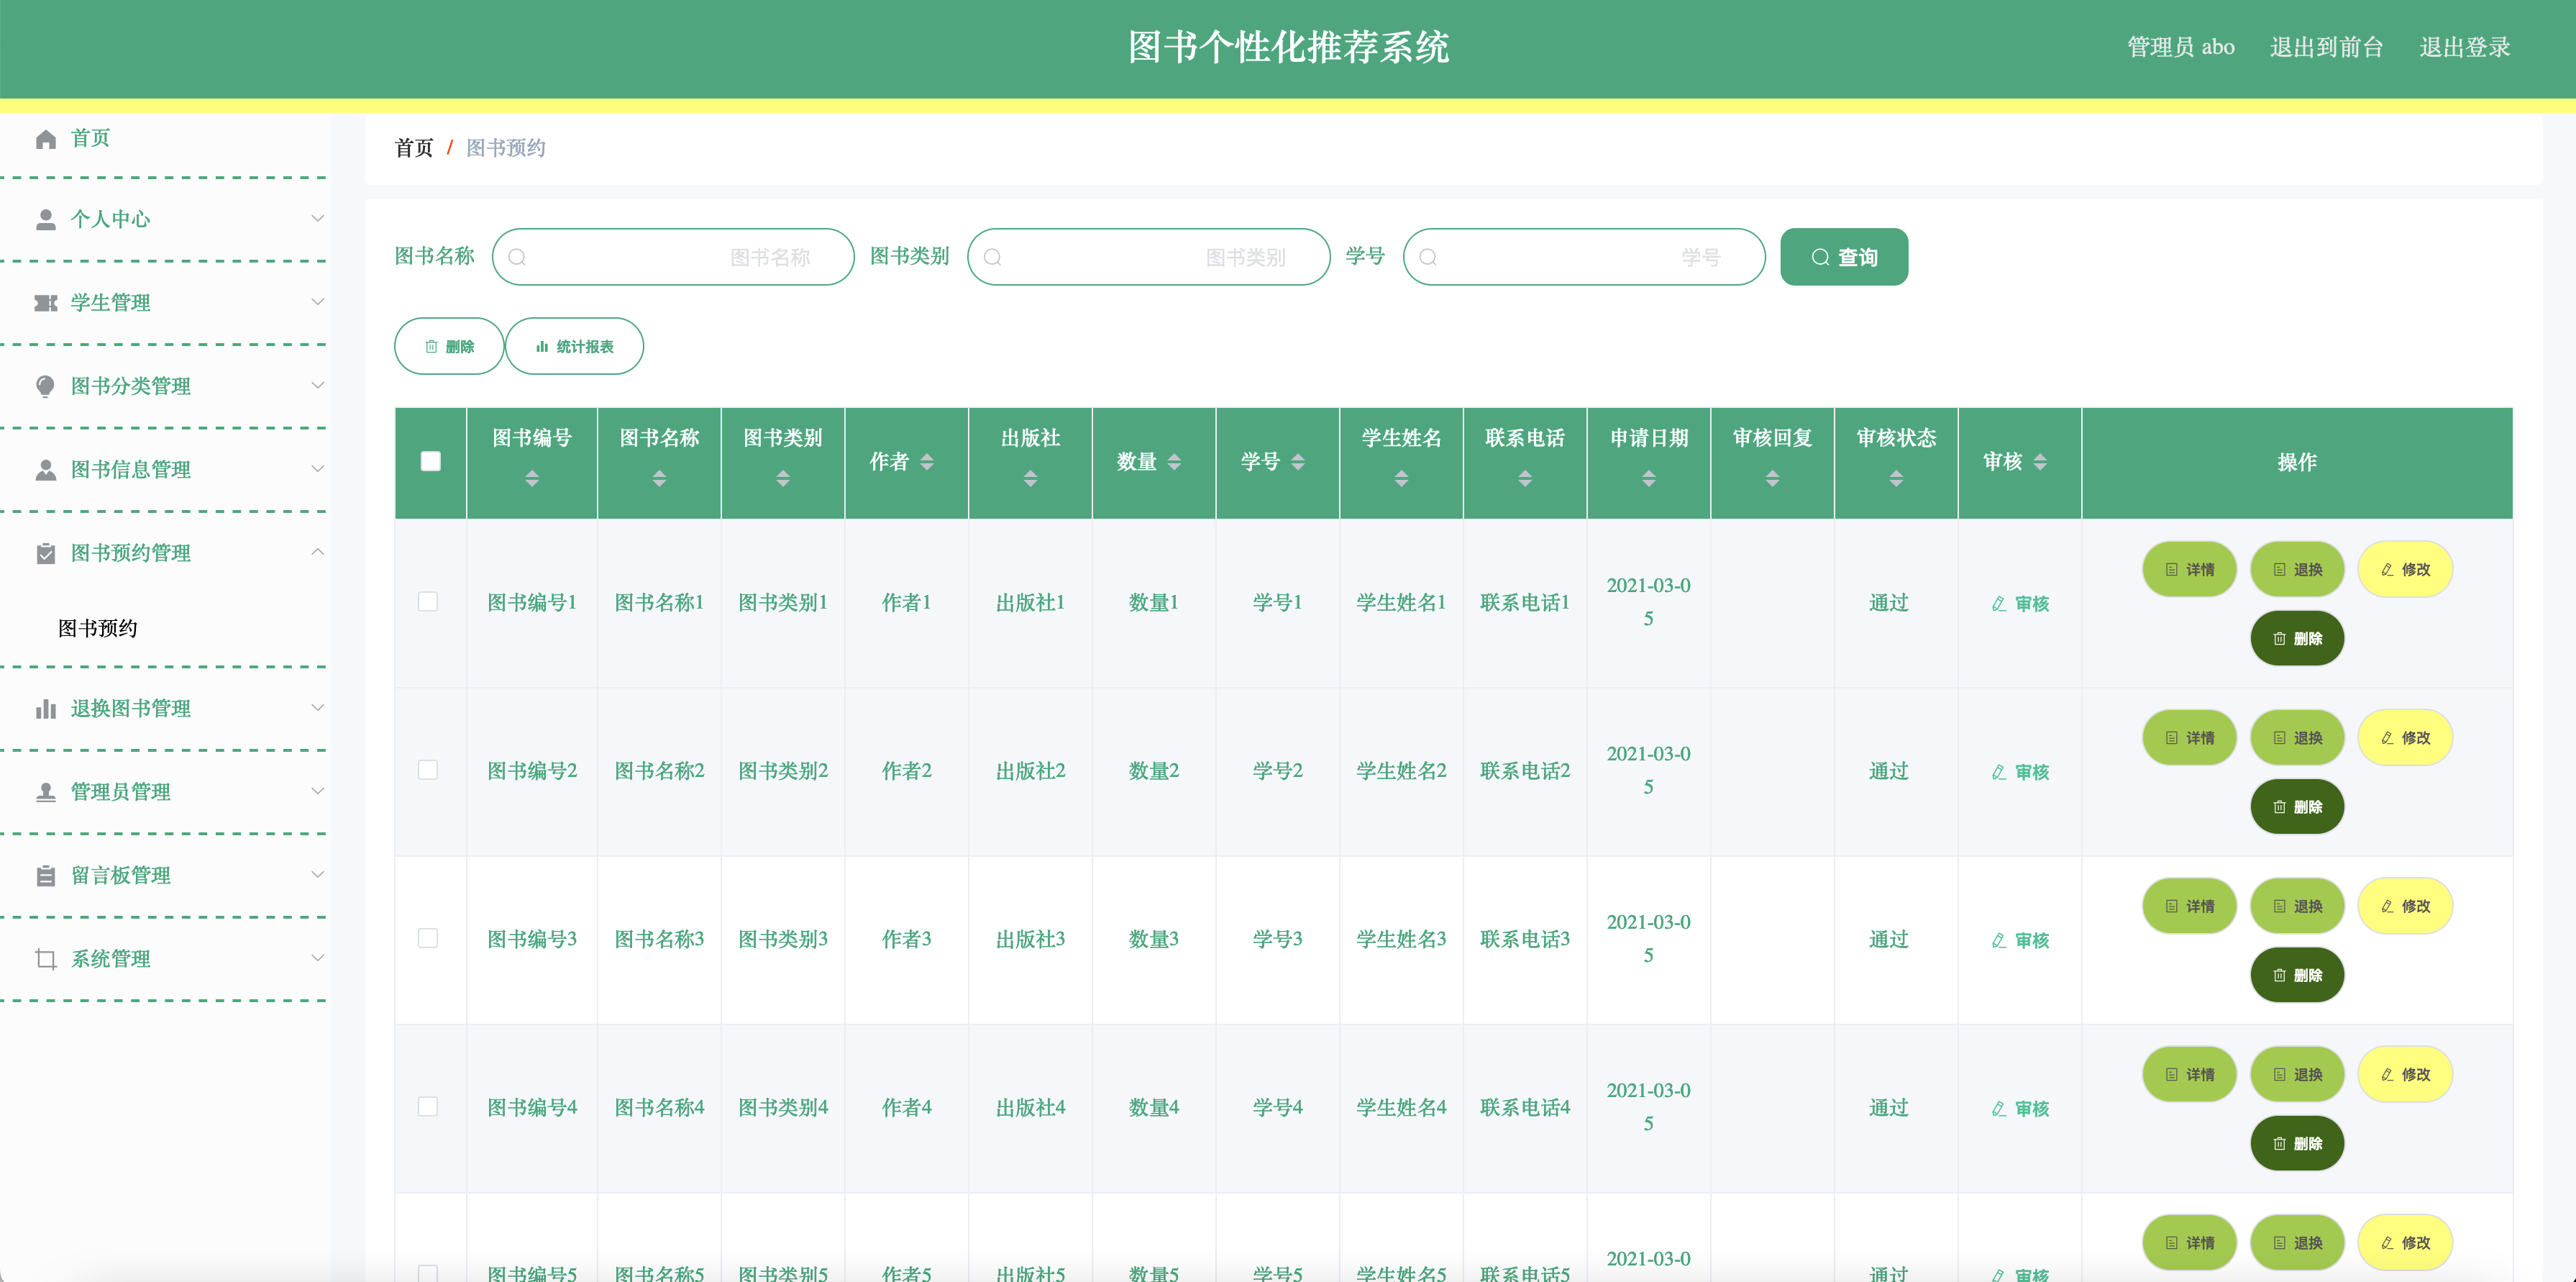
Task: Expand the 学生管理 chevron
Action: coord(317,302)
